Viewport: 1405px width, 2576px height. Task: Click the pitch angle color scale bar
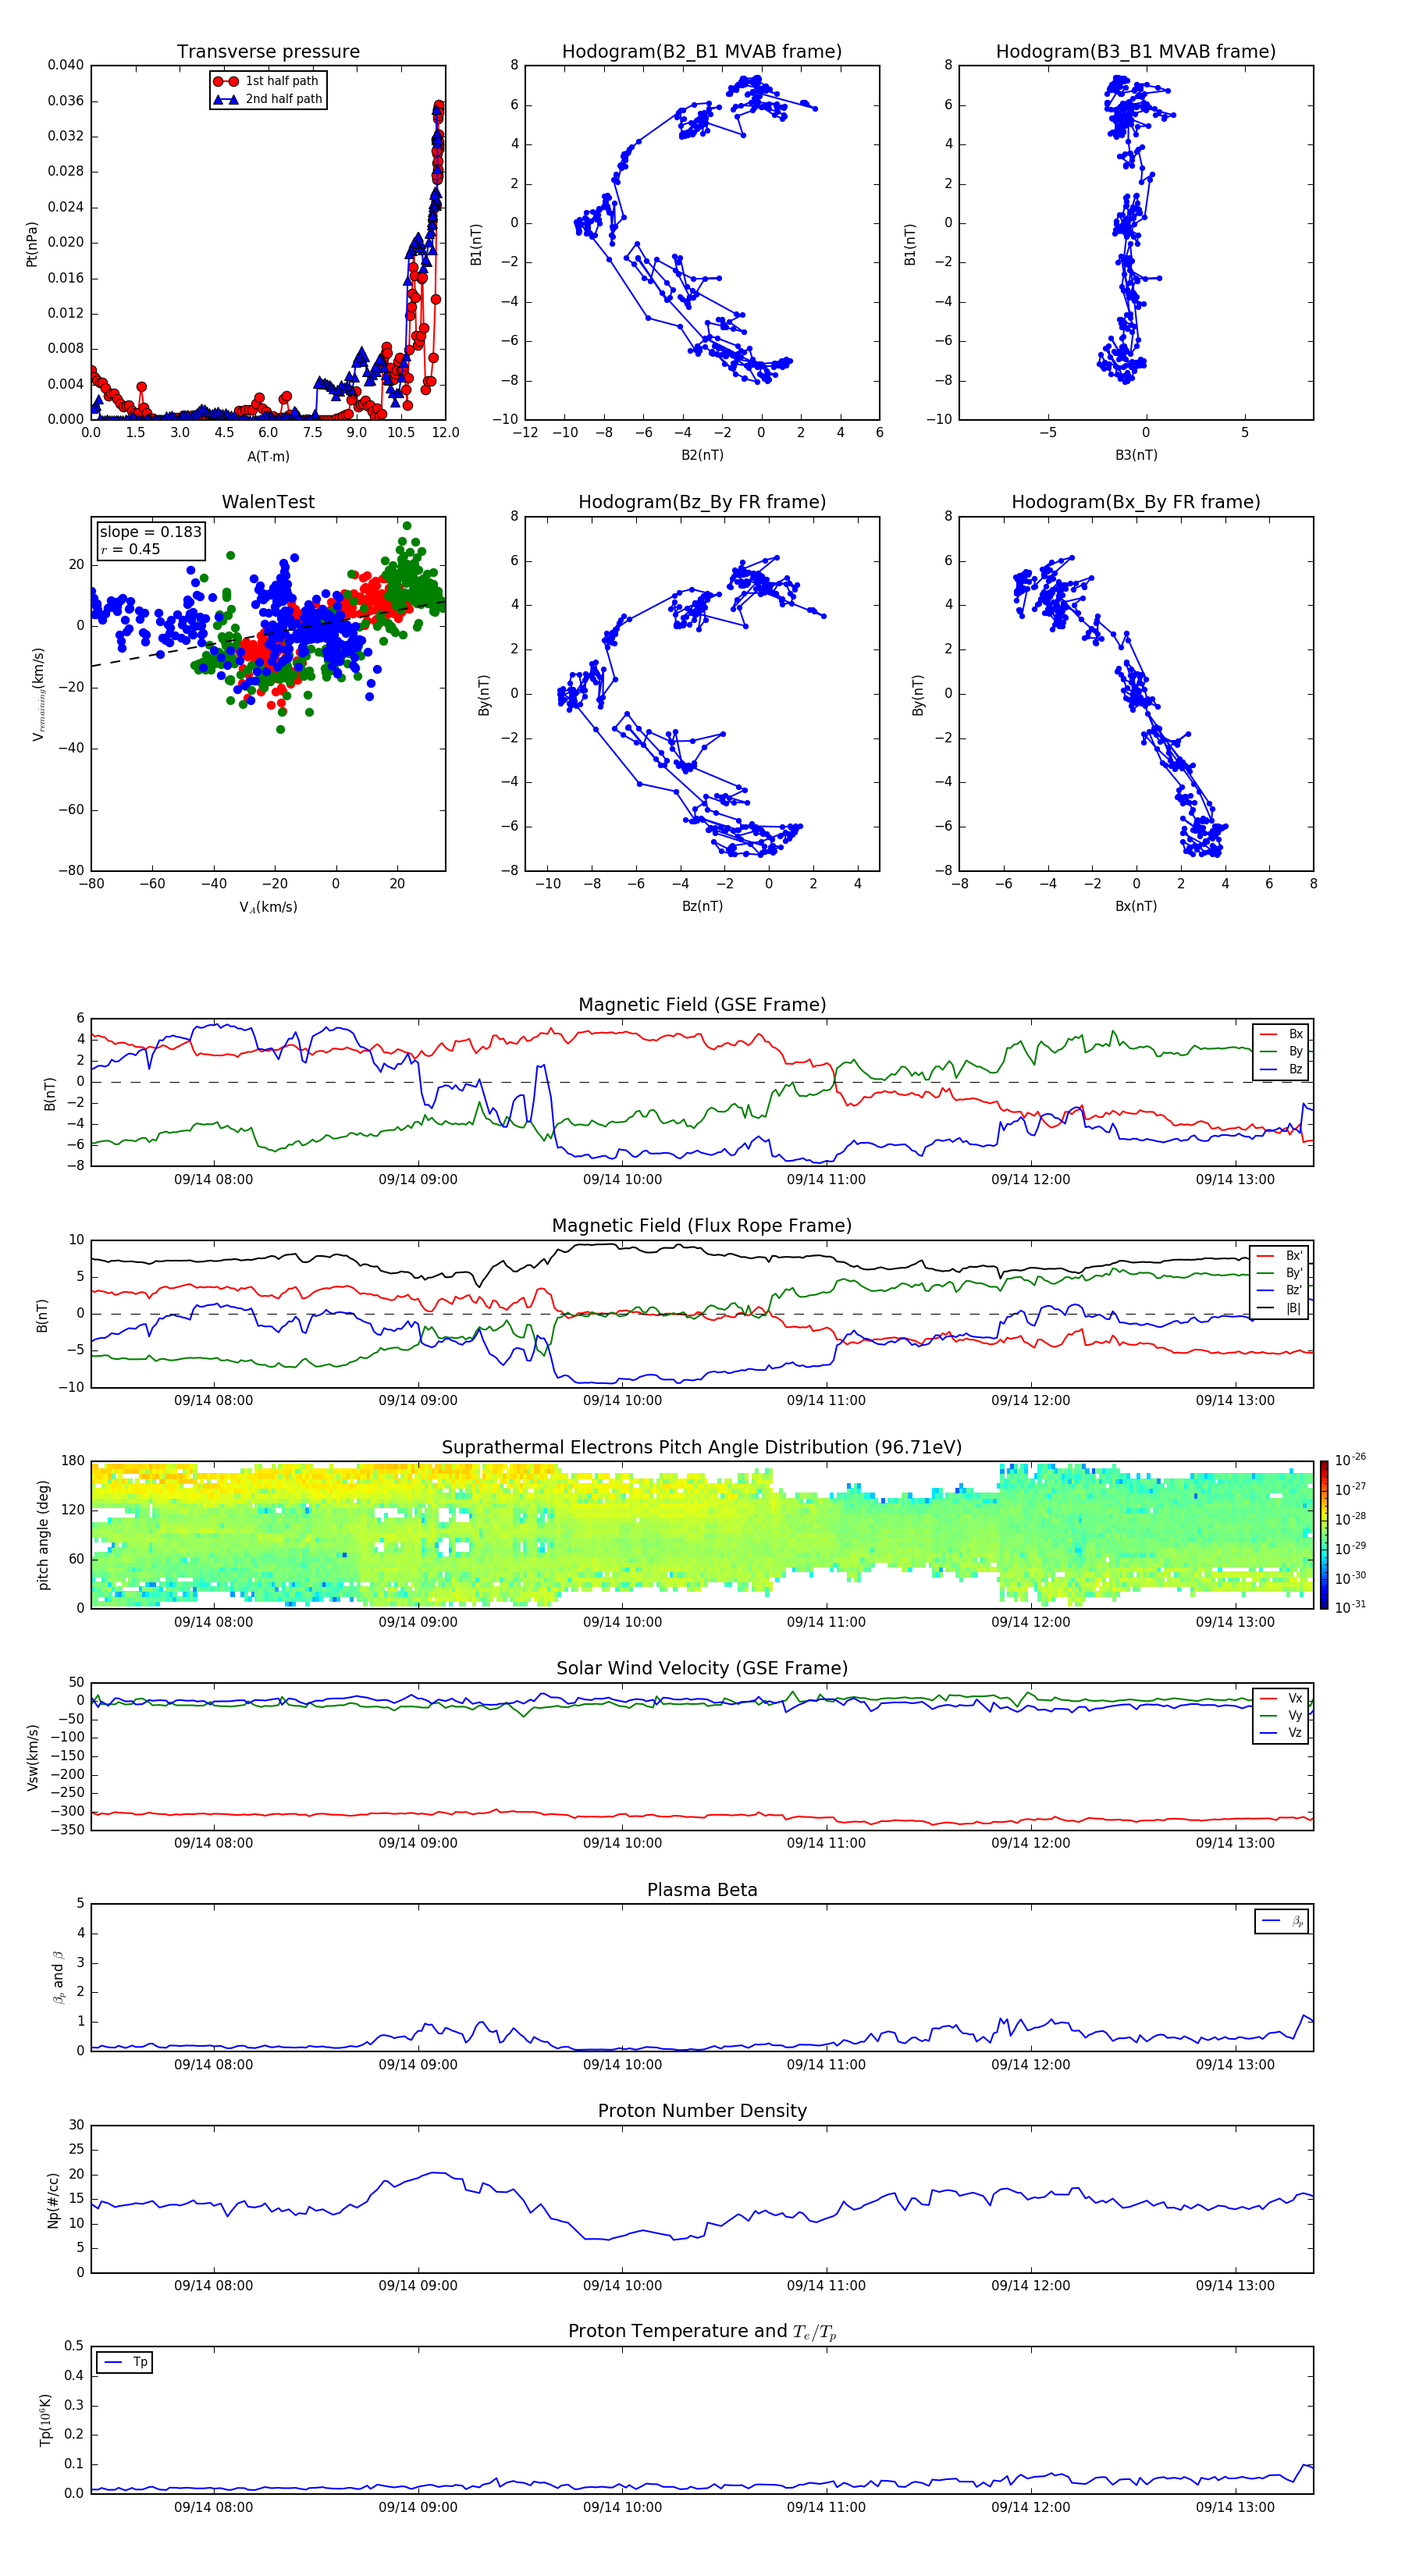pyautogui.click(x=1324, y=1535)
